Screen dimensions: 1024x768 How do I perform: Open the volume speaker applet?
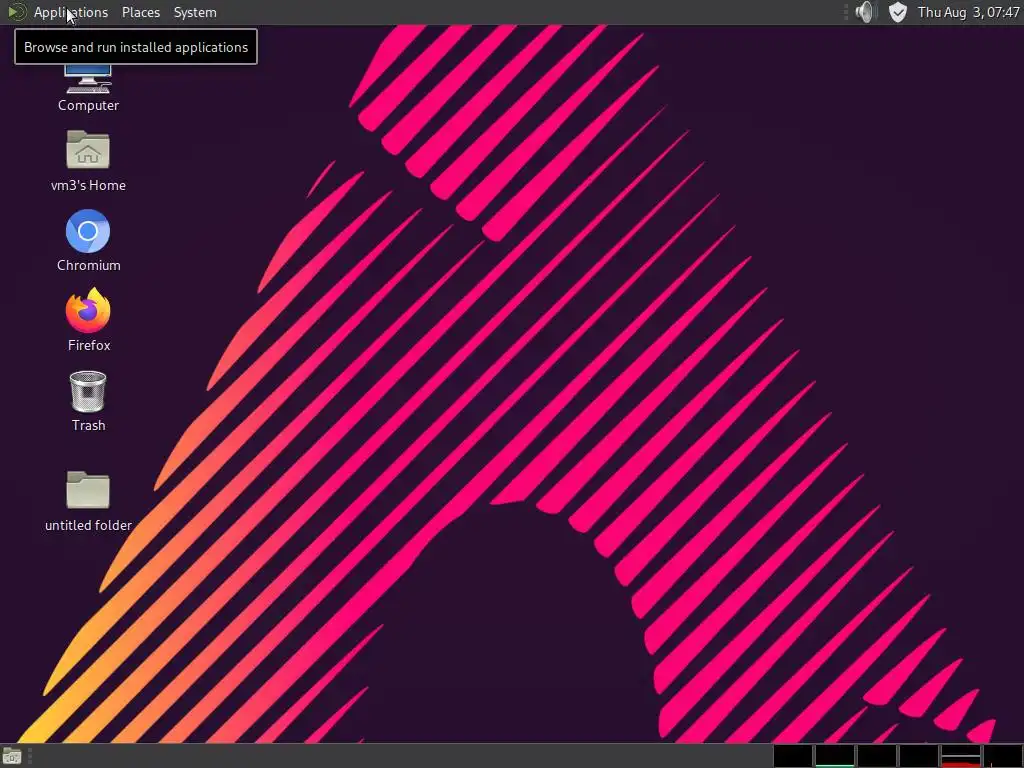(864, 12)
